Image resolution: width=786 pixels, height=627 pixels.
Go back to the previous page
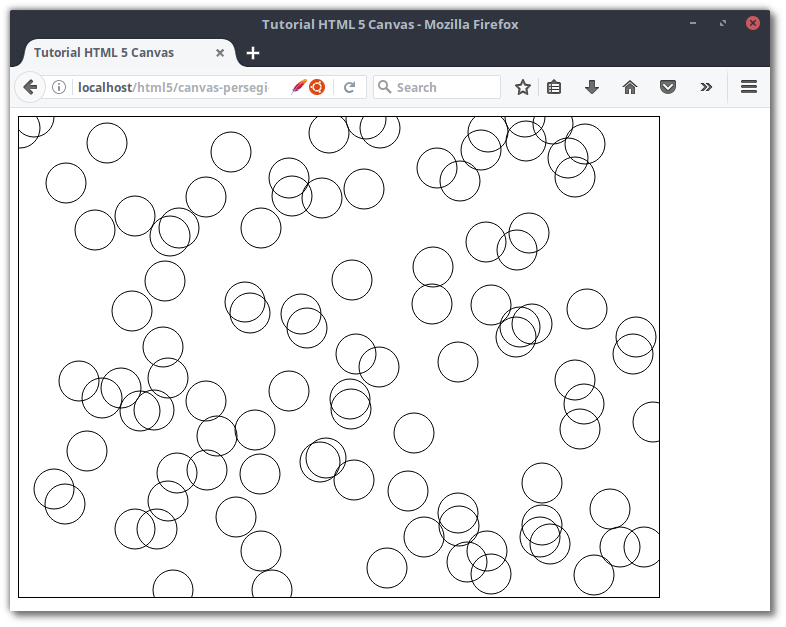30,87
